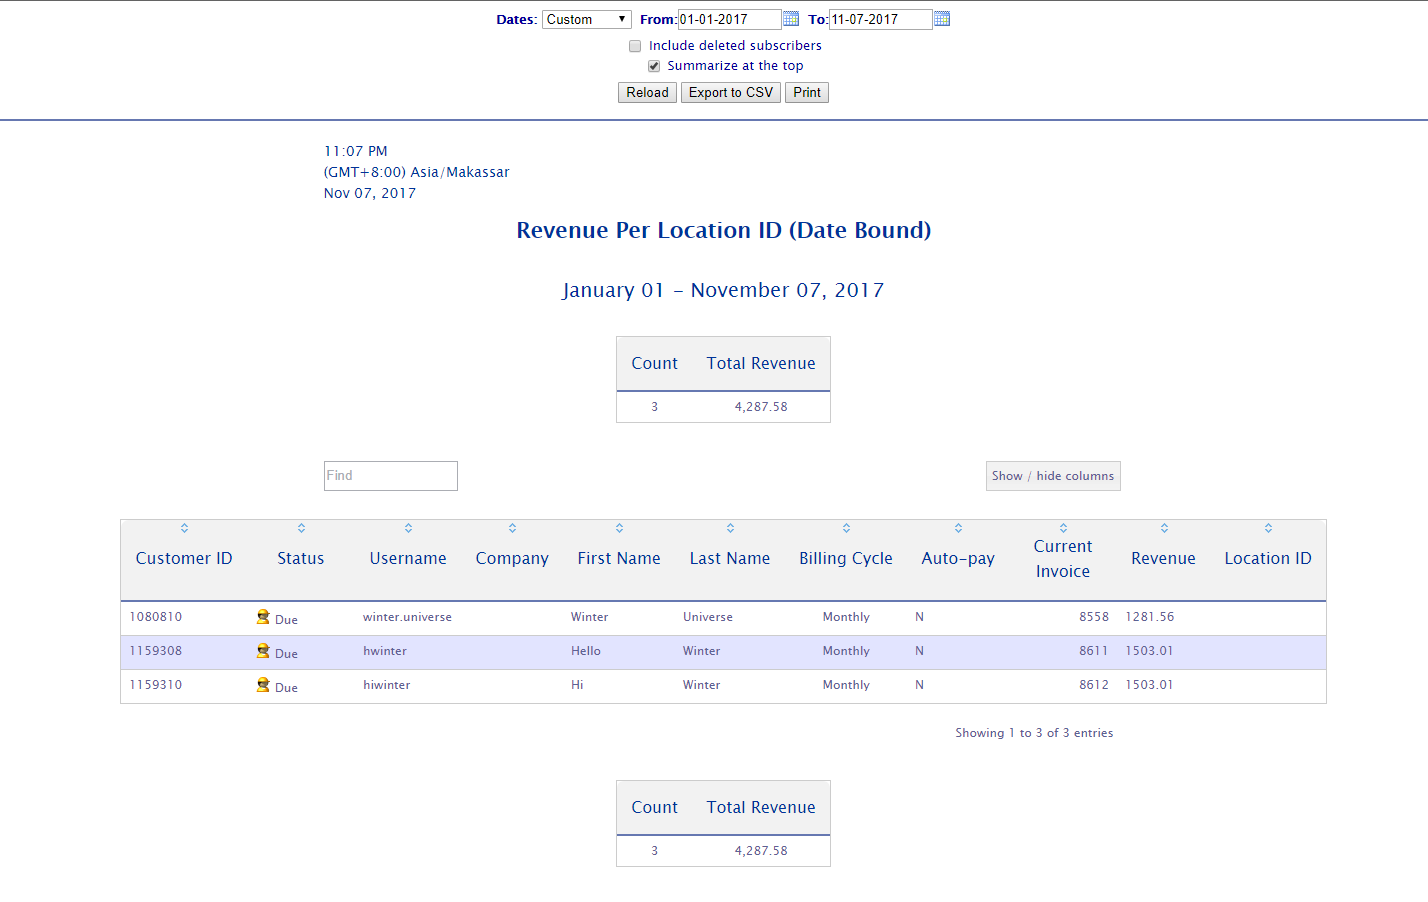This screenshot has width=1428, height=902.
Task: Sort table by Customer ID header
Action: 184,559
